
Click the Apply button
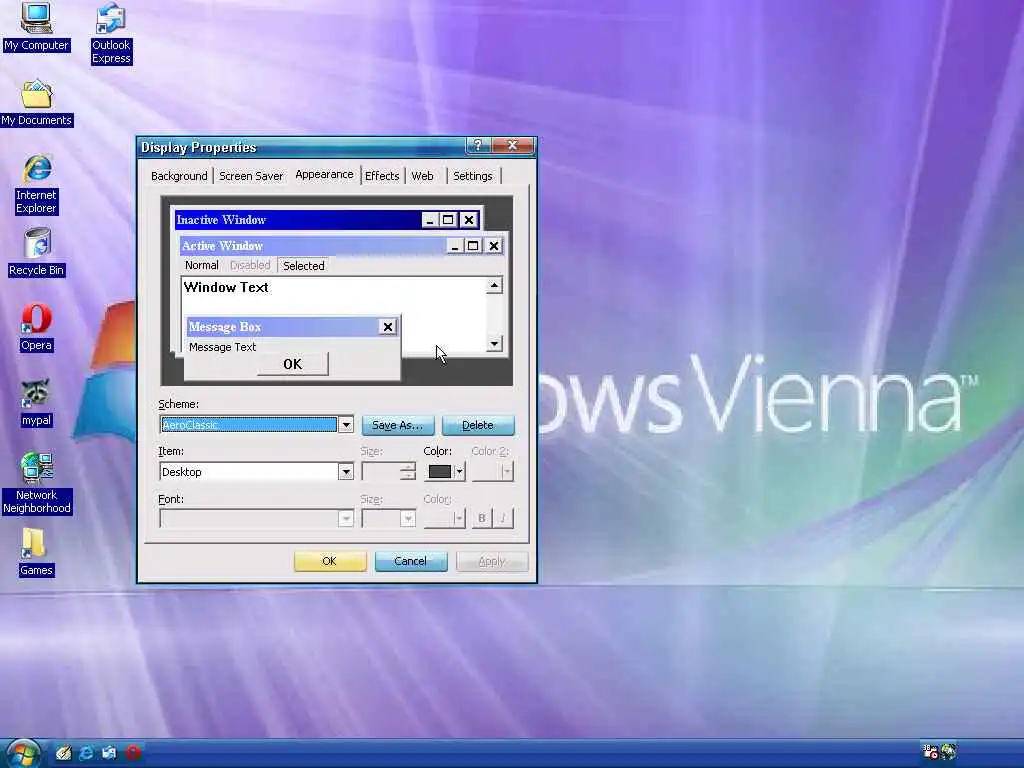(492, 561)
